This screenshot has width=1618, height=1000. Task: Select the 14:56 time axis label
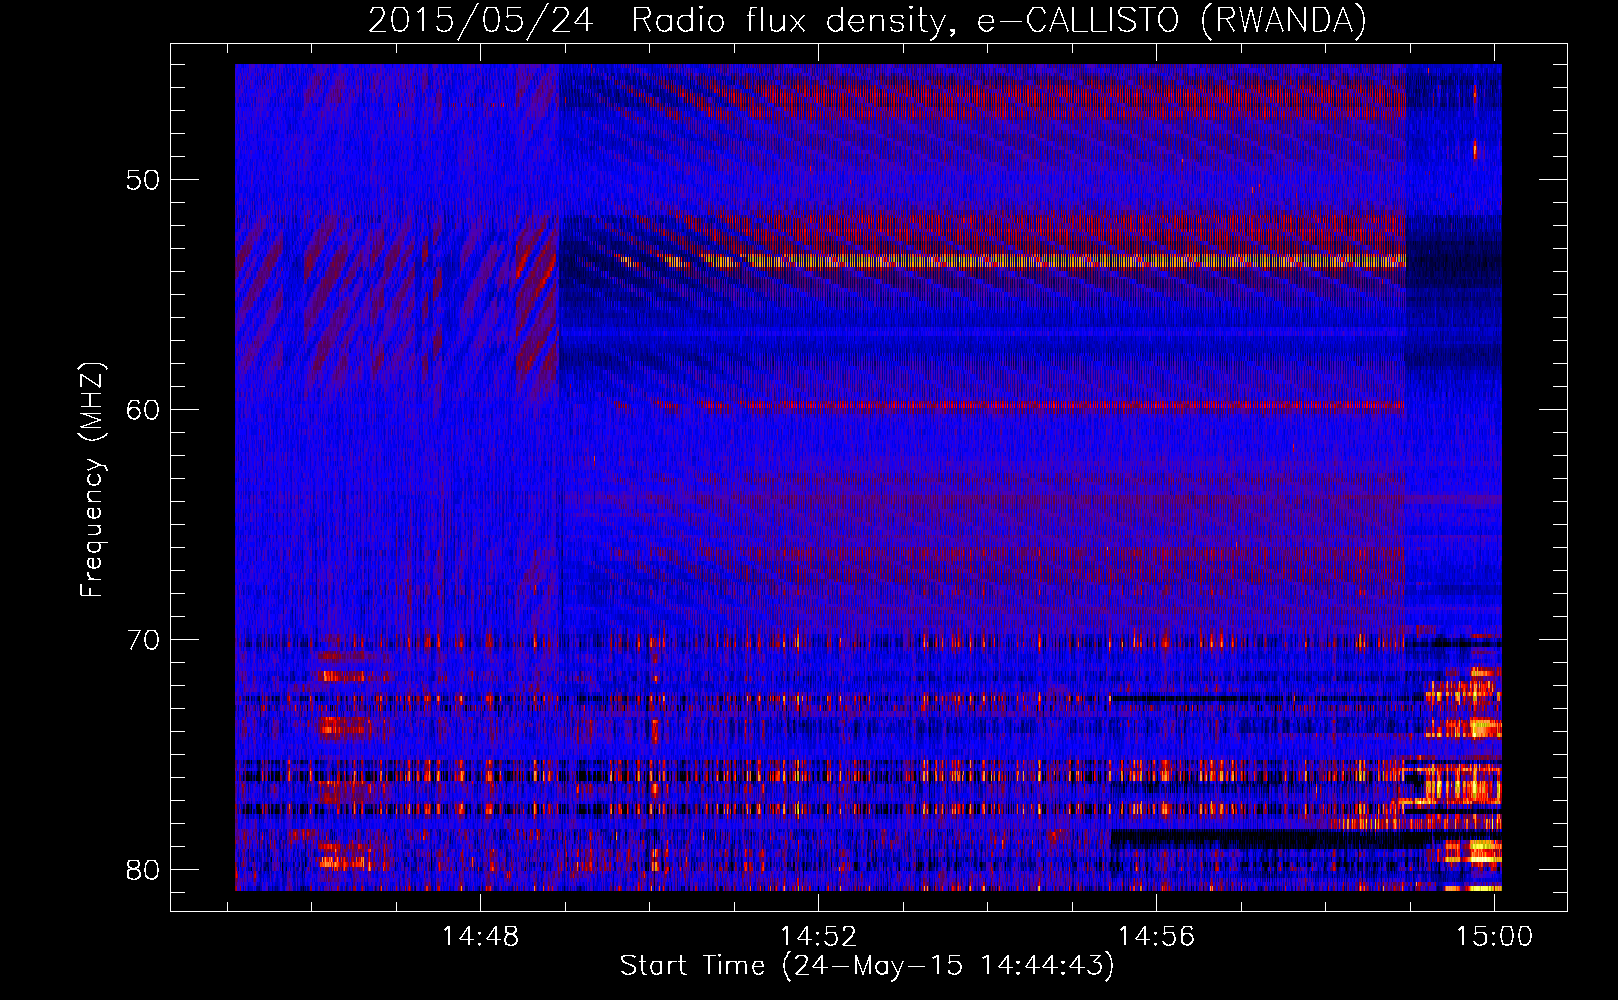(1157, 936)
